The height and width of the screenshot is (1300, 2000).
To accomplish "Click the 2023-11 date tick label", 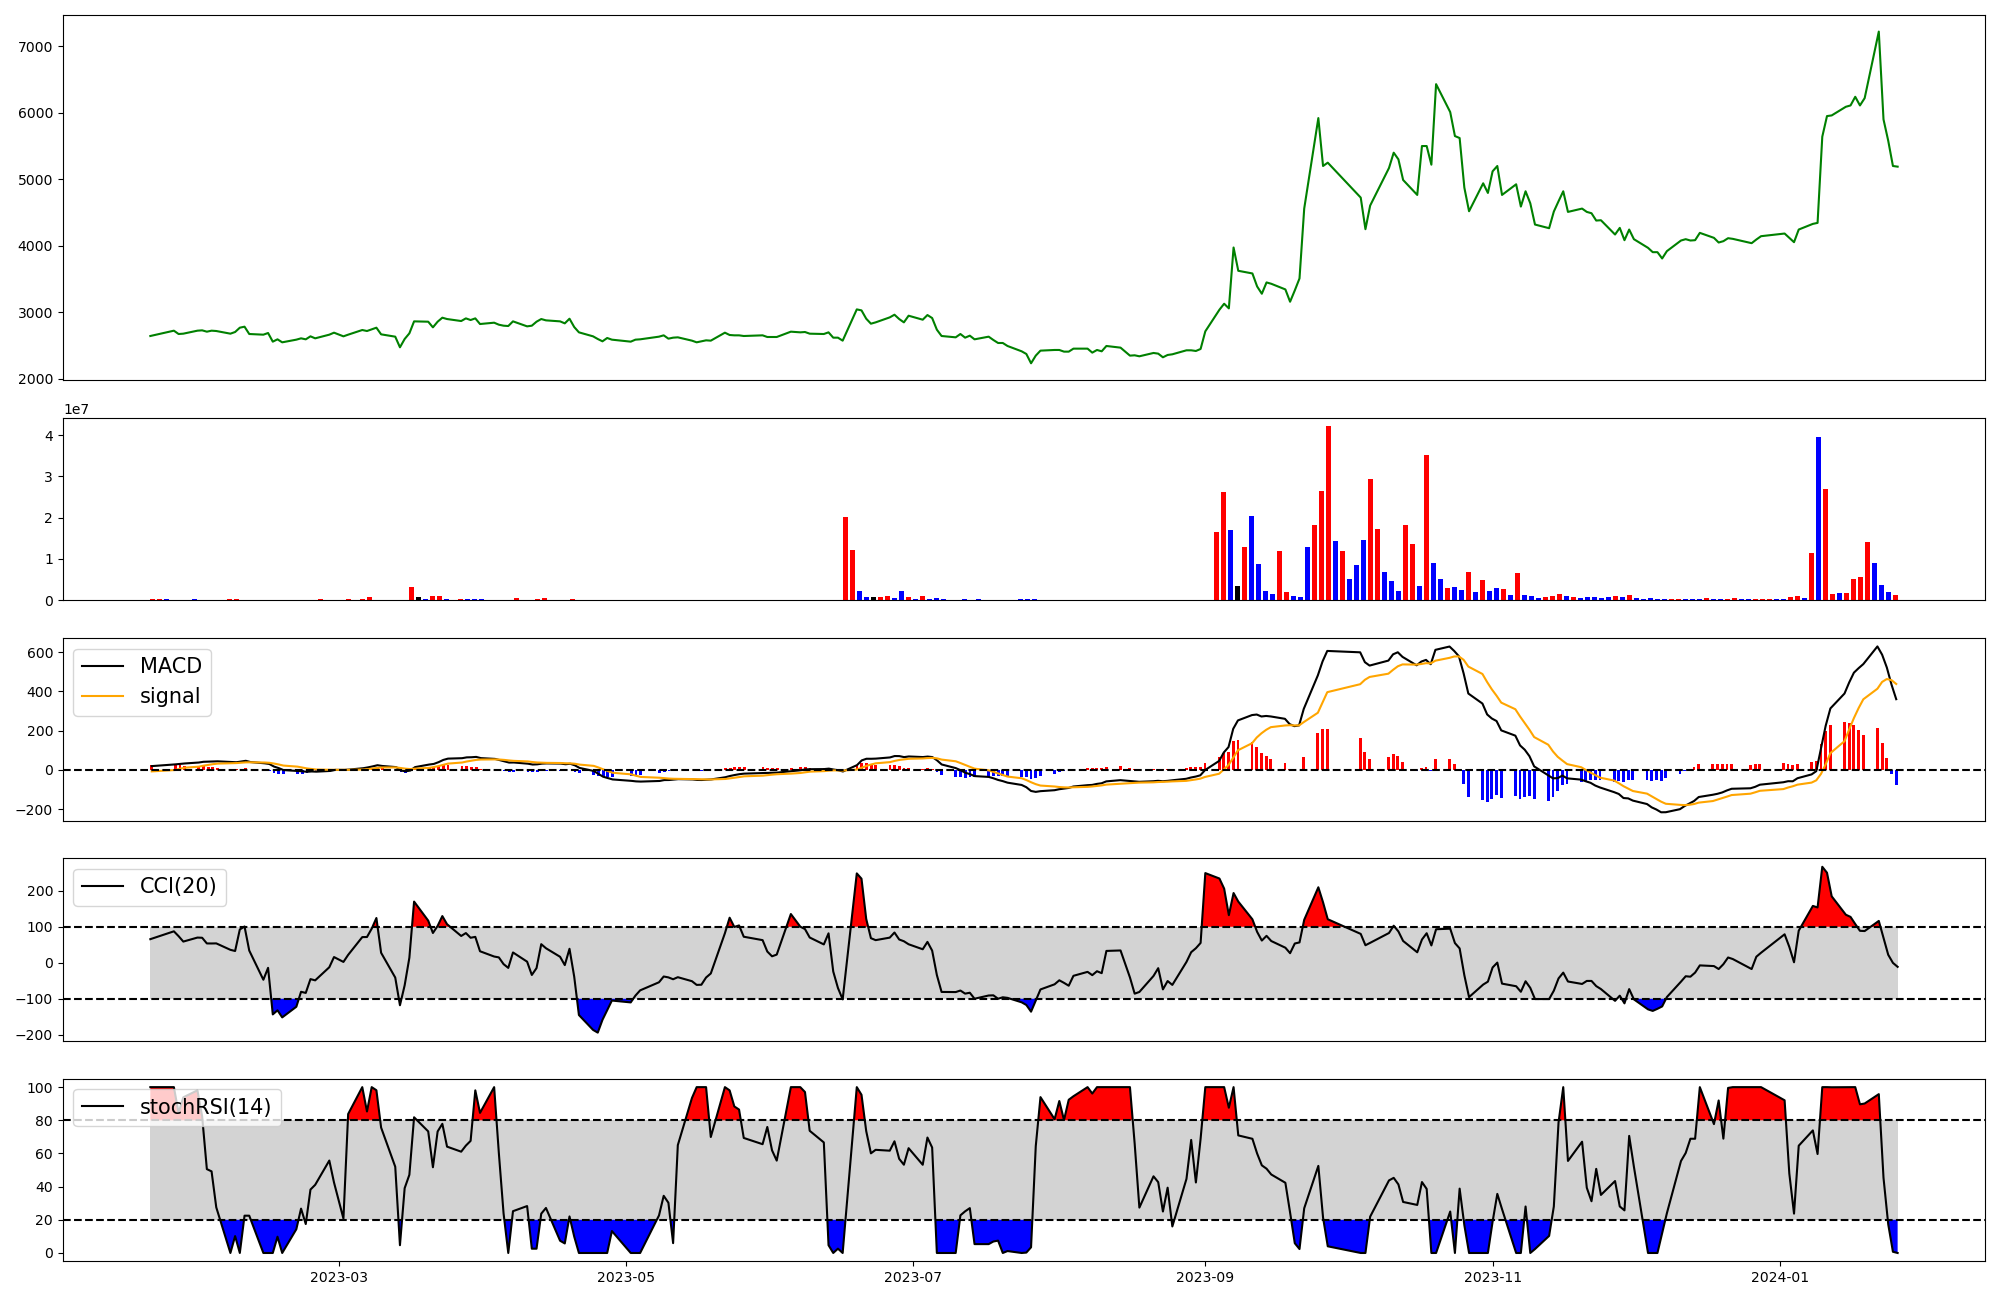I will tap(1493, 1277).
